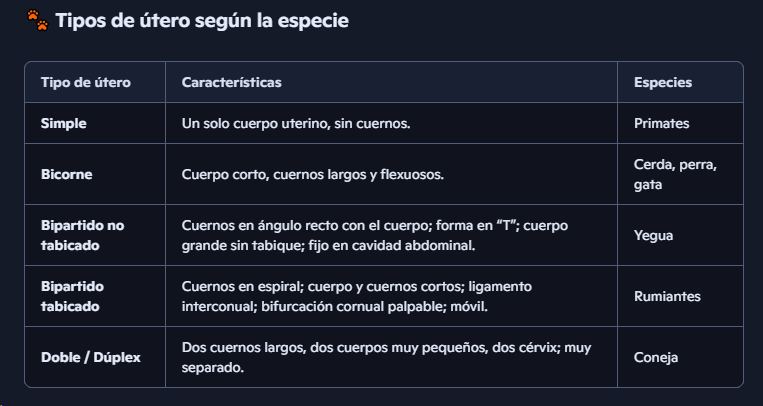The image size is (763, 406).
Task: Click the "Tipo de útero" column header
Action: point(86,82)
